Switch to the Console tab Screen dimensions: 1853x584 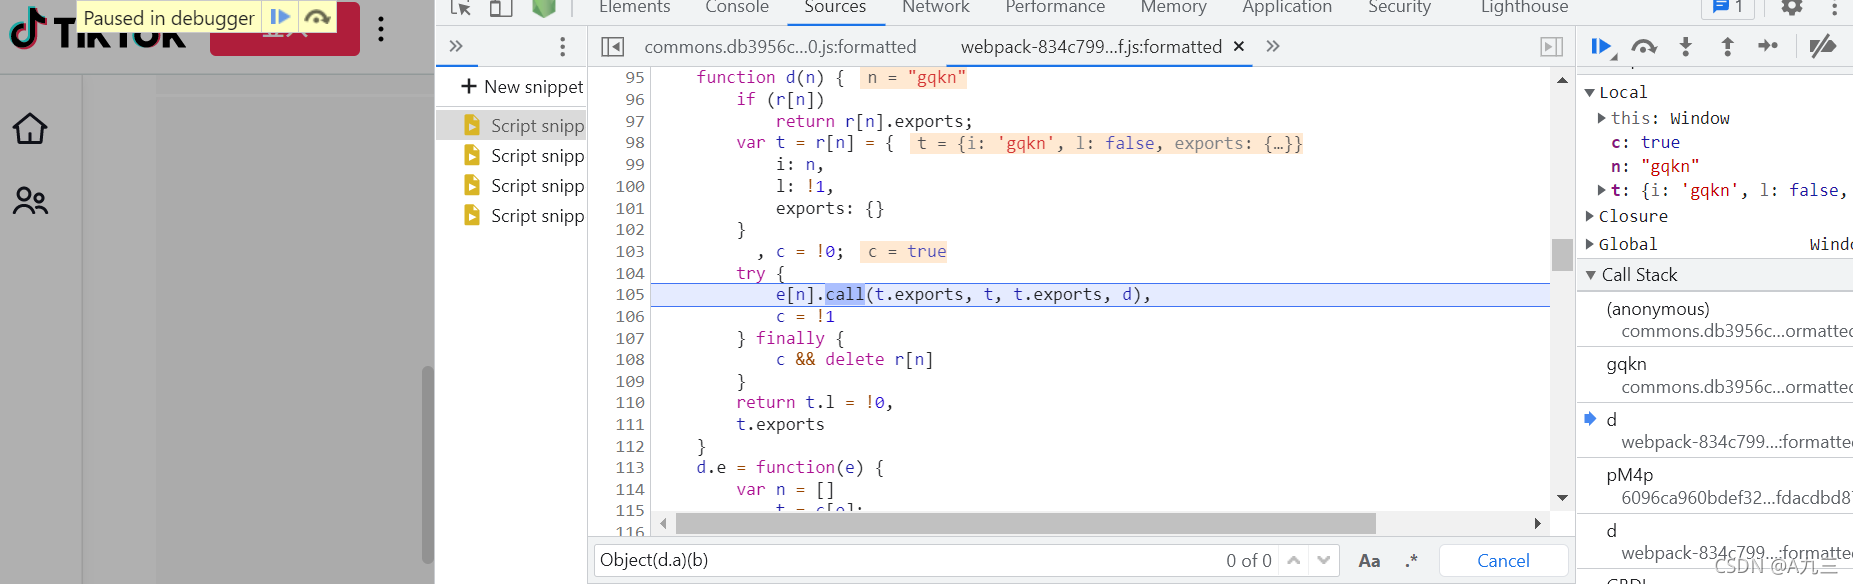tap(737, 8)
